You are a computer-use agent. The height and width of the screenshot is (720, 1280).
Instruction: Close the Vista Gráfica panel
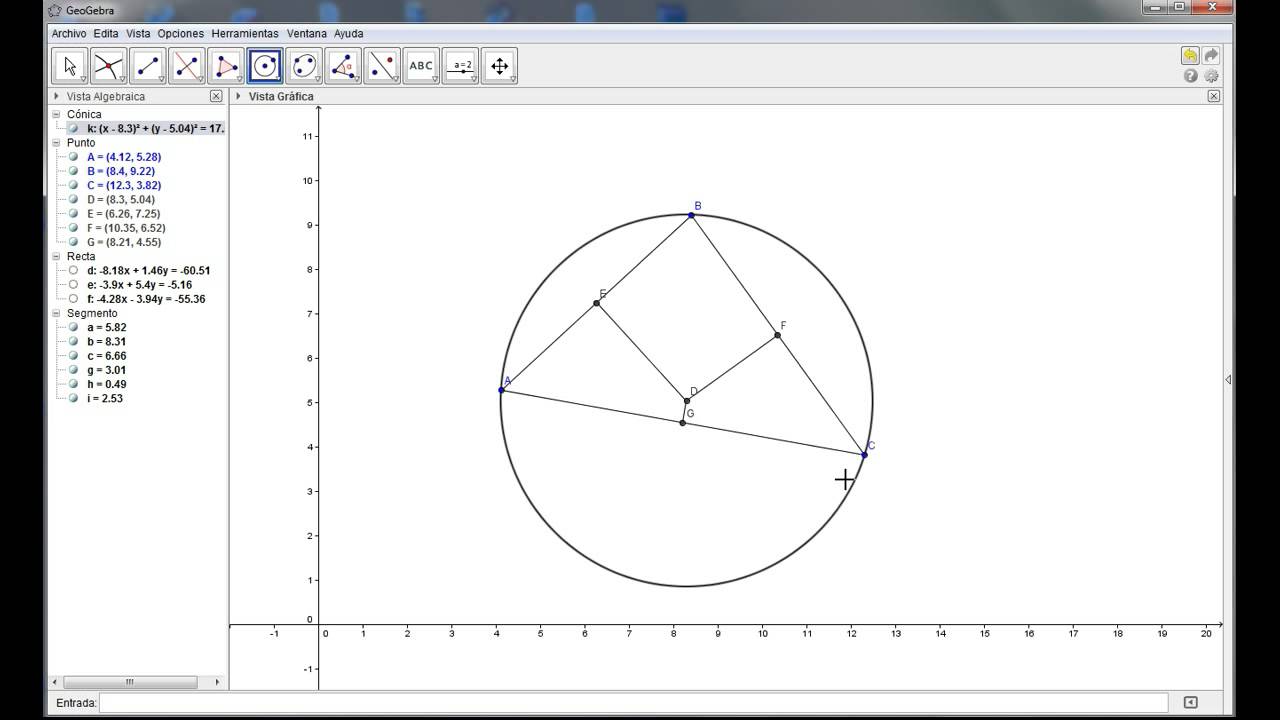point(1214,97)
